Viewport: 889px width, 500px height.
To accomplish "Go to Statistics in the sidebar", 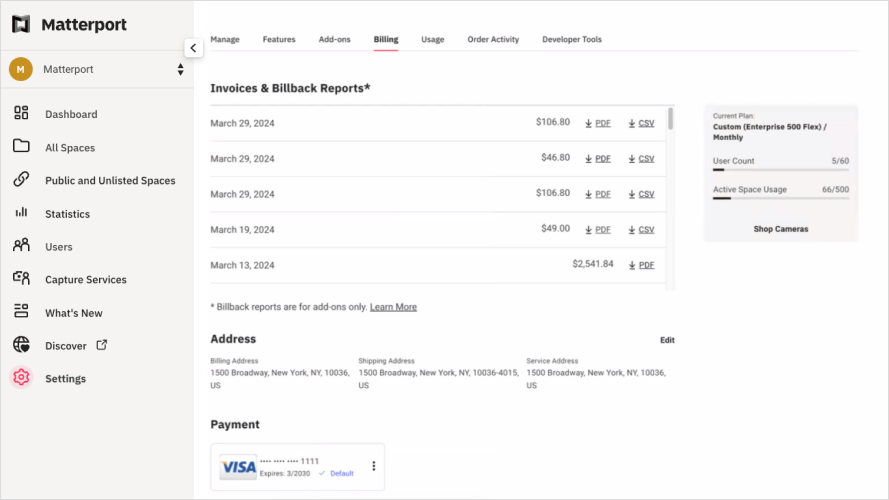I will point(67,214).
